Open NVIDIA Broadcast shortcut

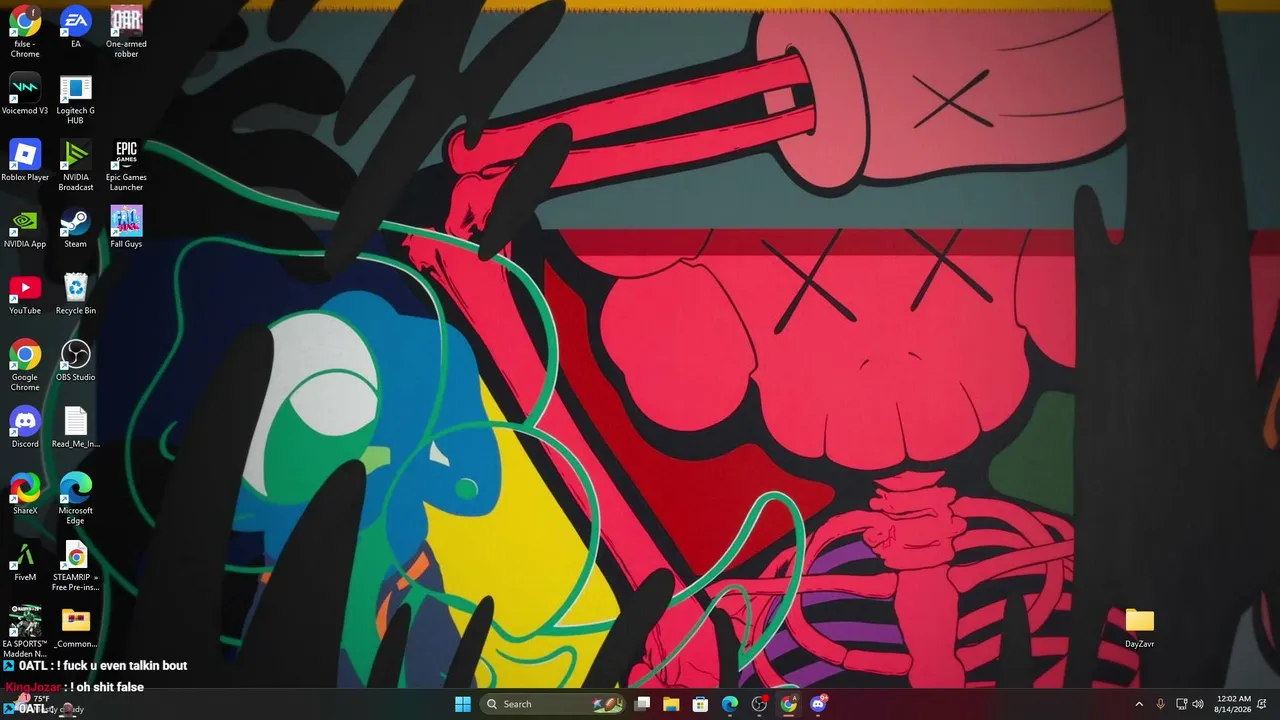click(76, 165)
